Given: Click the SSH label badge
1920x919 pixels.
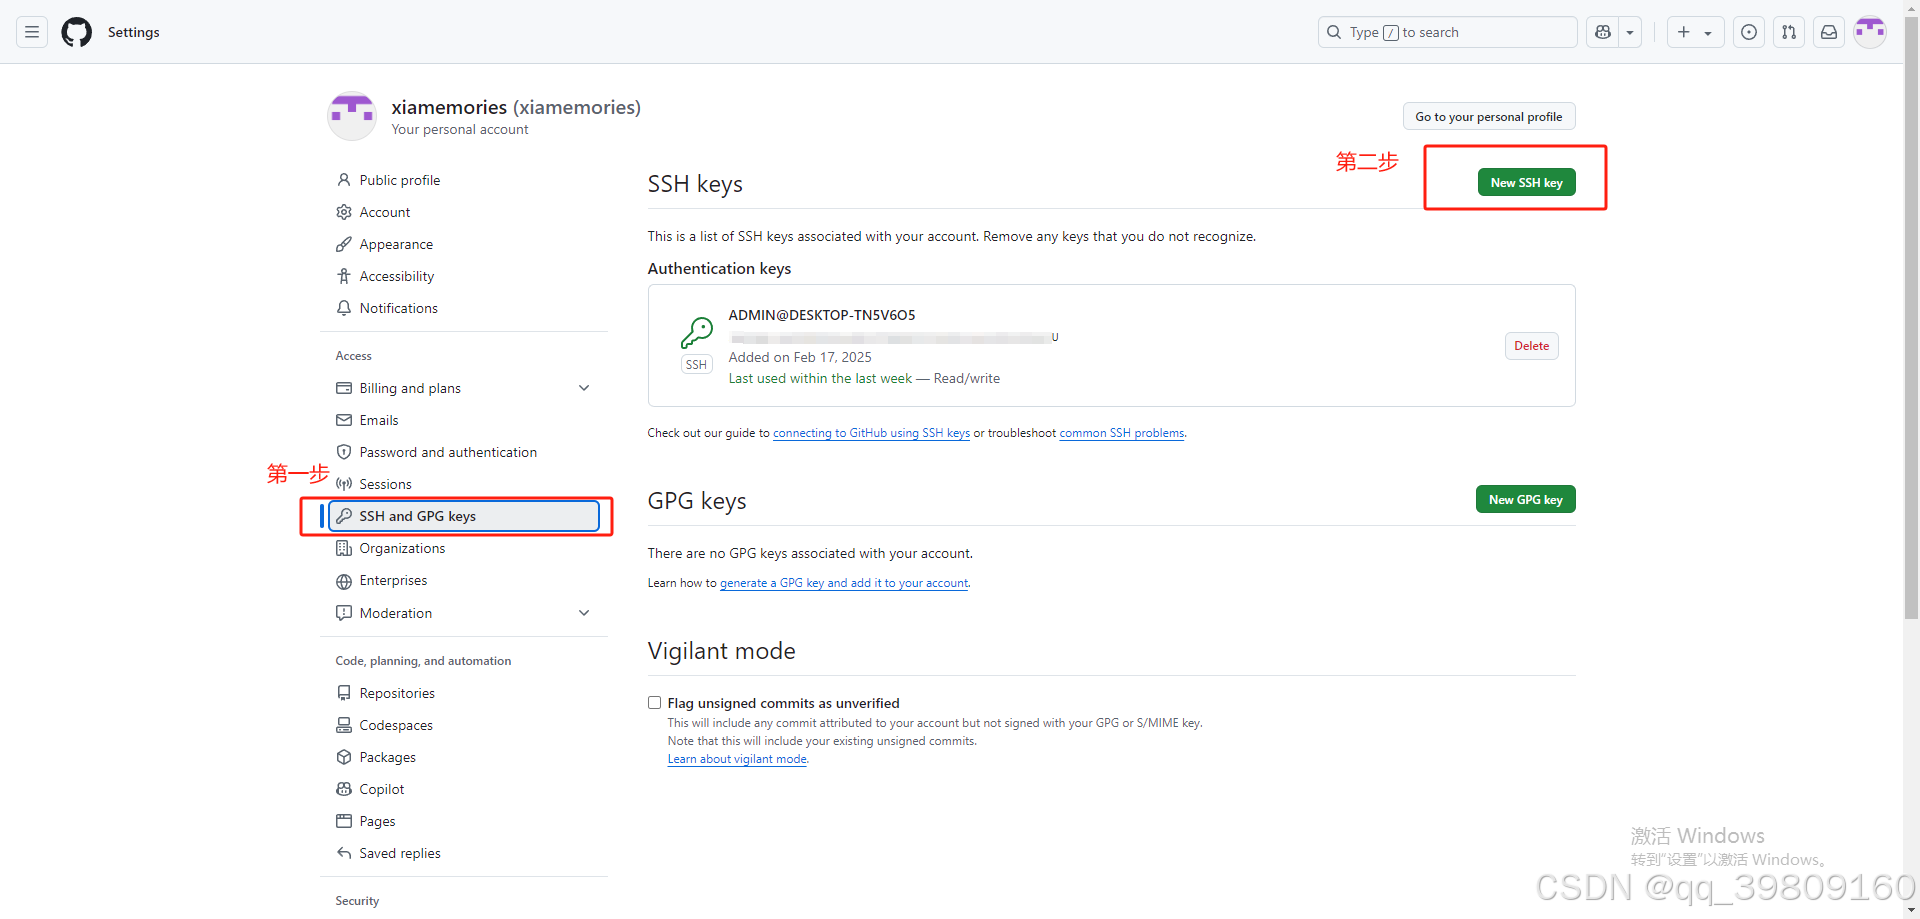Looking at the screenshot, I should pyautogui.click(x=697, y=365).
